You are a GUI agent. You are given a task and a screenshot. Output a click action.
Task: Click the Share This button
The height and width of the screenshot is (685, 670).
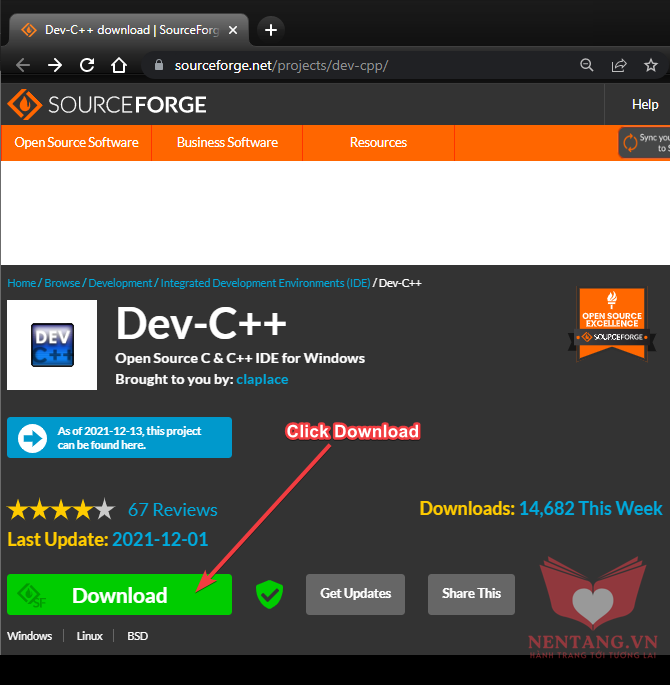coord(471,593)
